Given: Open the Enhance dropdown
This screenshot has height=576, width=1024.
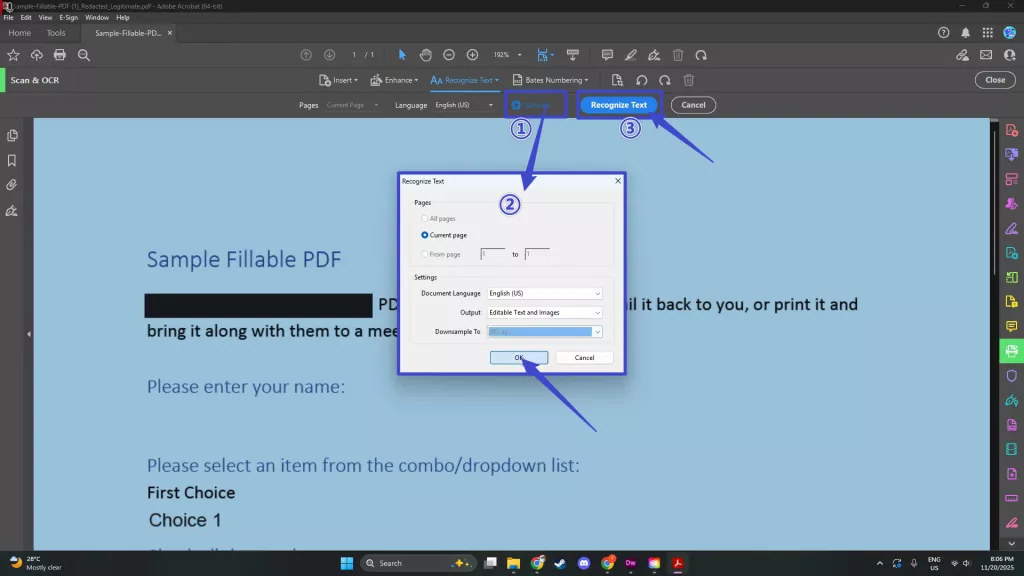Looking at the screenshot, I should coord(394,80).
